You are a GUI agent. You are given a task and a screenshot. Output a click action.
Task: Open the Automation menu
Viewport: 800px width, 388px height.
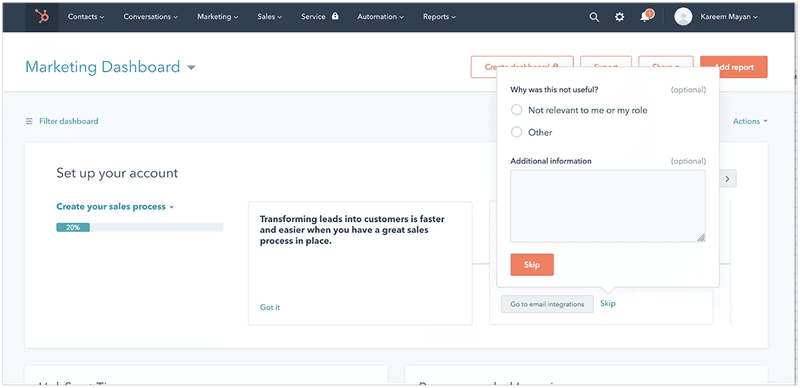[380, 17]
